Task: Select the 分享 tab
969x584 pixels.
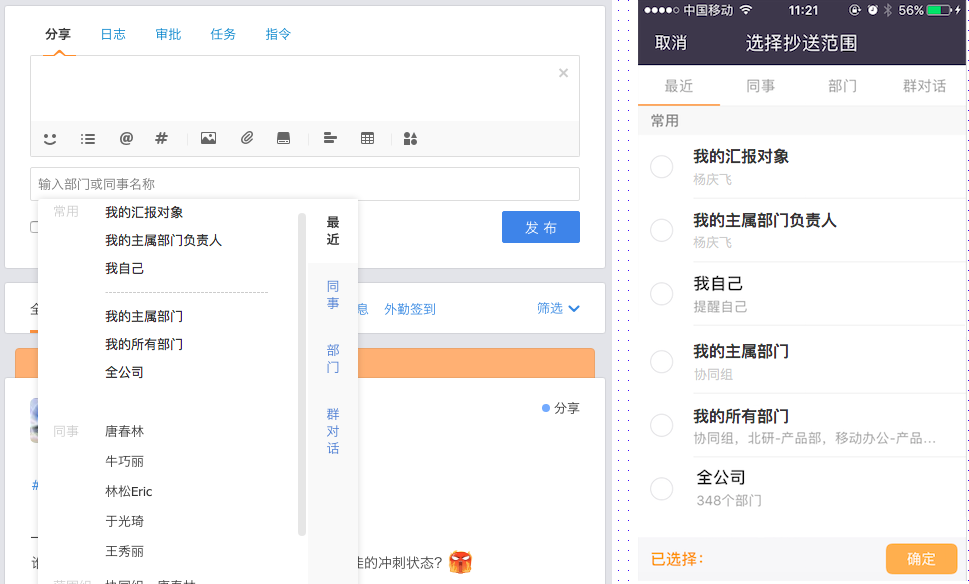Action: click(58, 34)
